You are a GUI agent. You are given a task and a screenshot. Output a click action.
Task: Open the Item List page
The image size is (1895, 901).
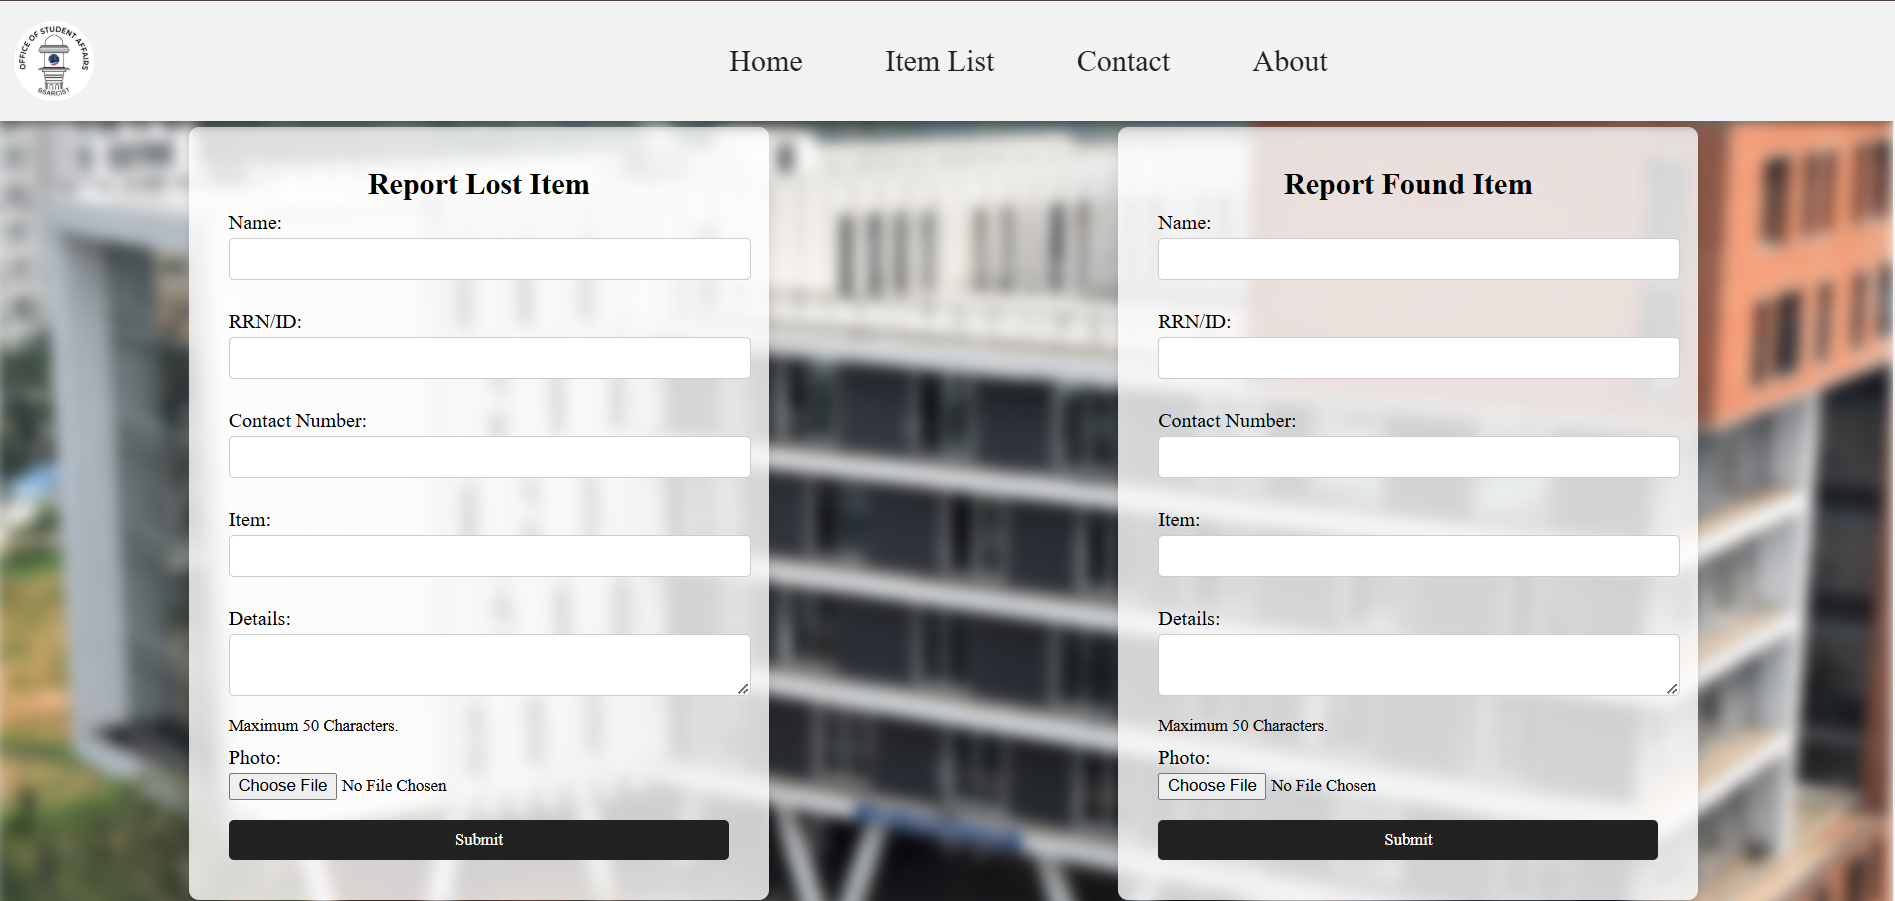(939, 62)
